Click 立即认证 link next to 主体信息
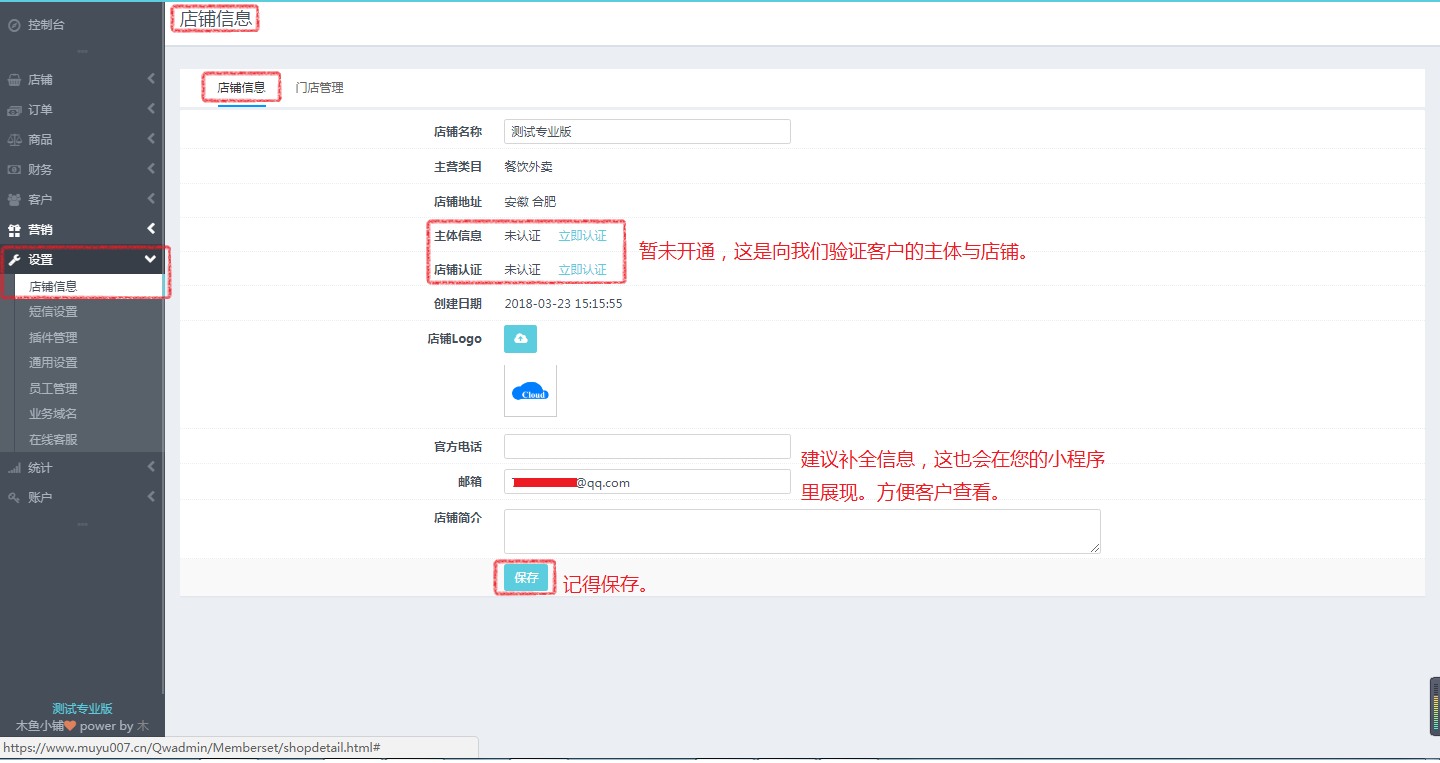 (x=582, y=236)
